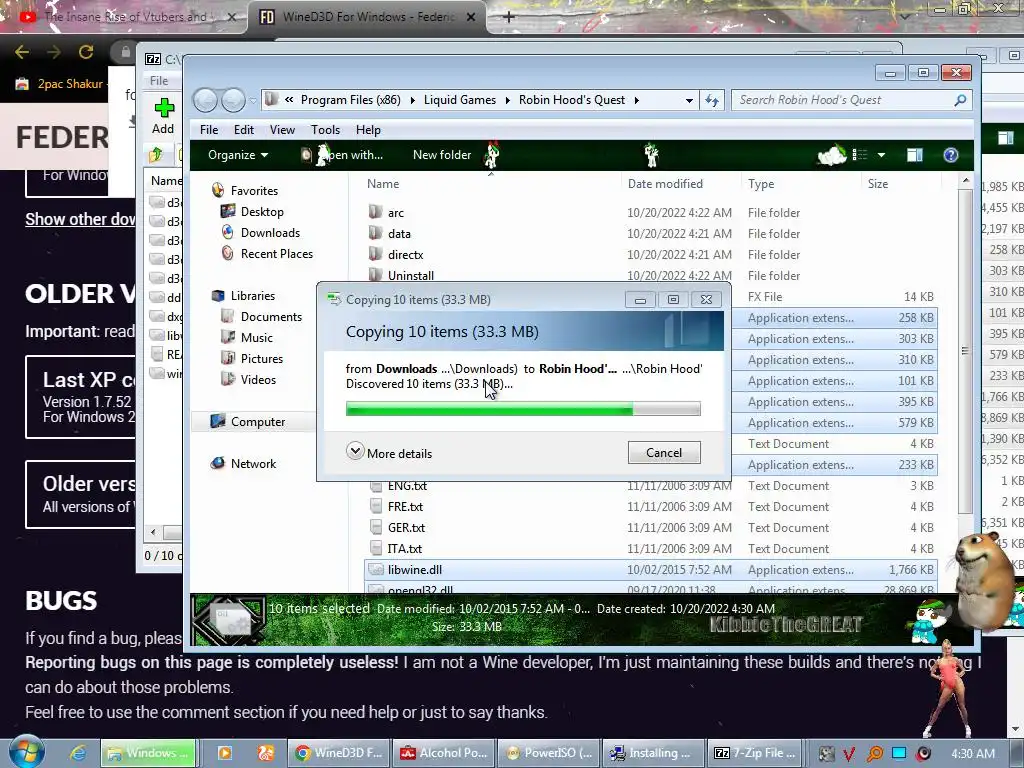Open the media player taskbar icon
The image size is (1024, 768).
[224, 753]
